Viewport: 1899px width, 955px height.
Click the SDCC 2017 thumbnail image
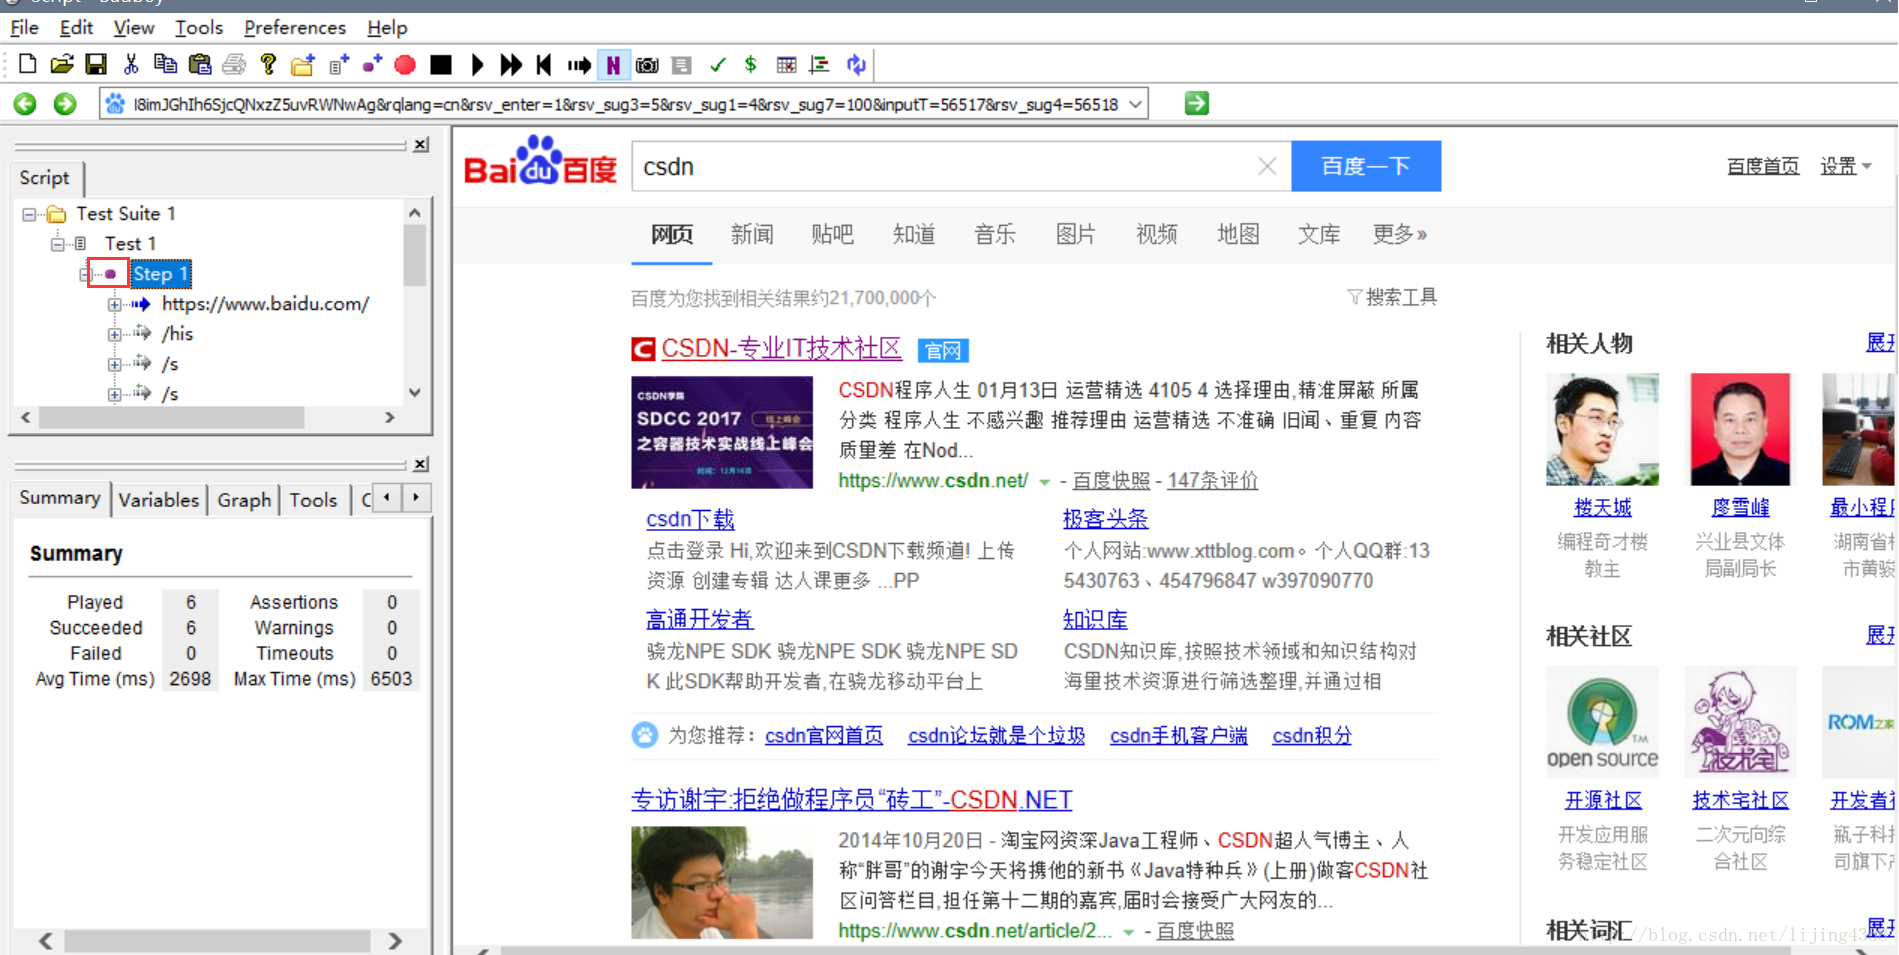coord(722,432)
